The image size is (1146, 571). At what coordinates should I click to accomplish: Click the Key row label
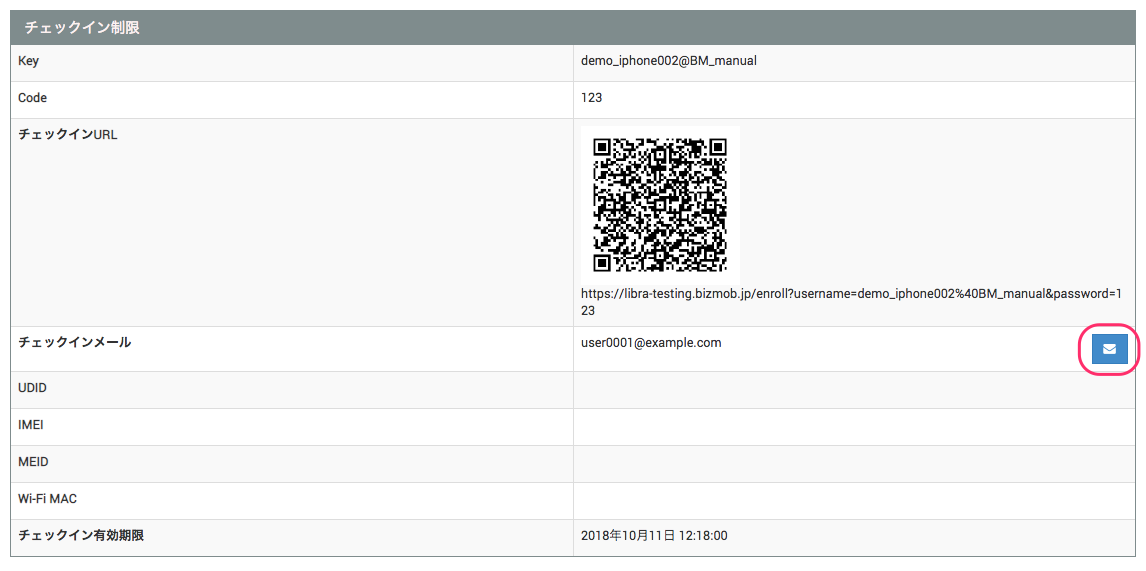pos(29,61)
